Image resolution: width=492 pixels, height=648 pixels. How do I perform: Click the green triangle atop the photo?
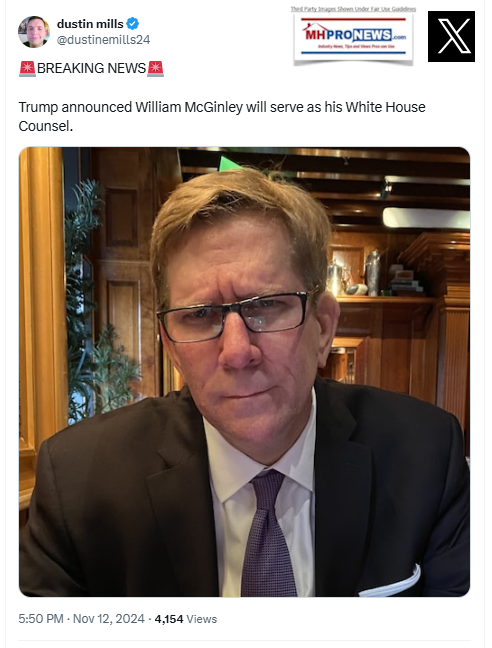(x=229, y=164)
